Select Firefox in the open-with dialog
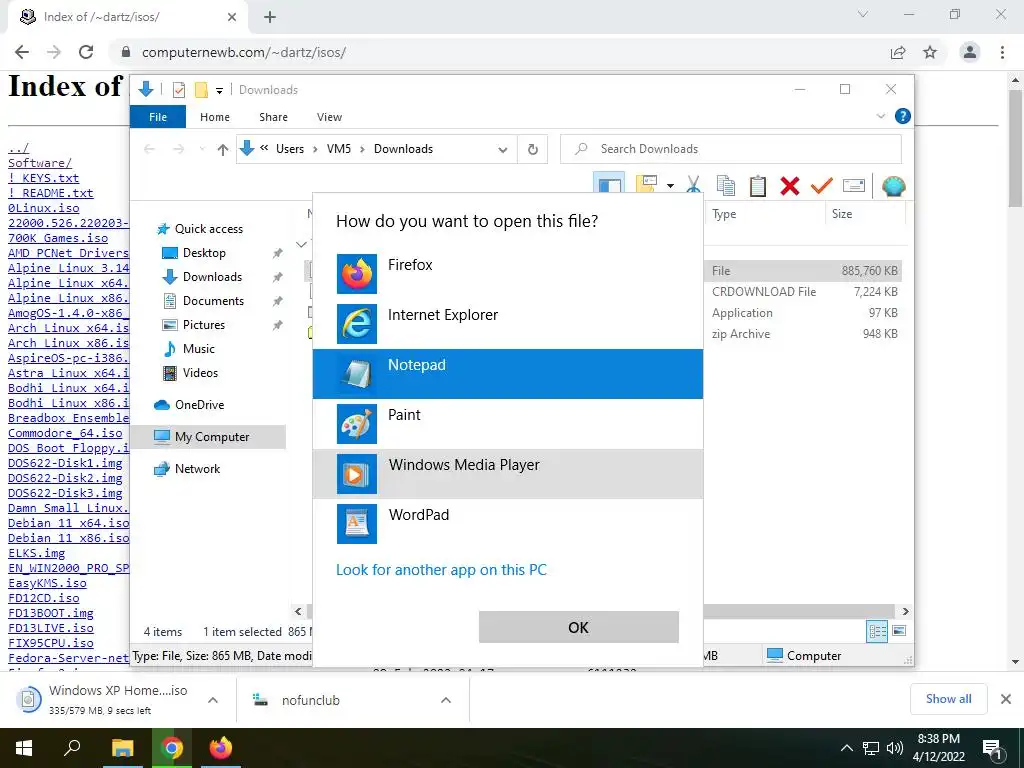Image resolution: width=1024 pixels, height=768 pixels. [x=507, y=274]
